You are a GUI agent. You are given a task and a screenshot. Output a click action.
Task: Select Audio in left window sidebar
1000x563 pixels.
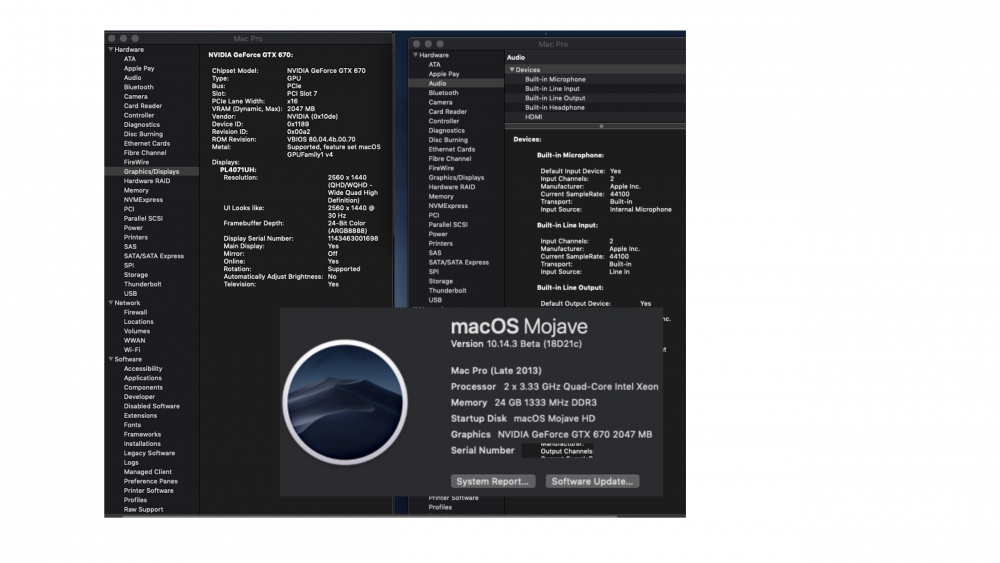click(x=133, y=78)
